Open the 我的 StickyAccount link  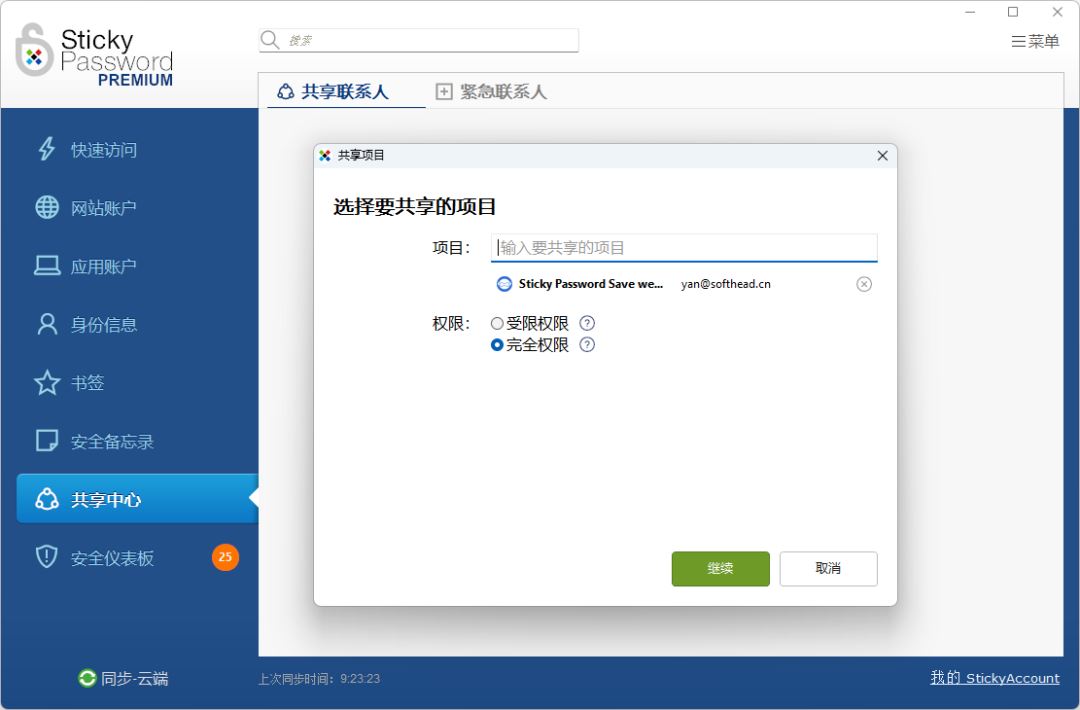pyautogui.click(x=994, y=678)
